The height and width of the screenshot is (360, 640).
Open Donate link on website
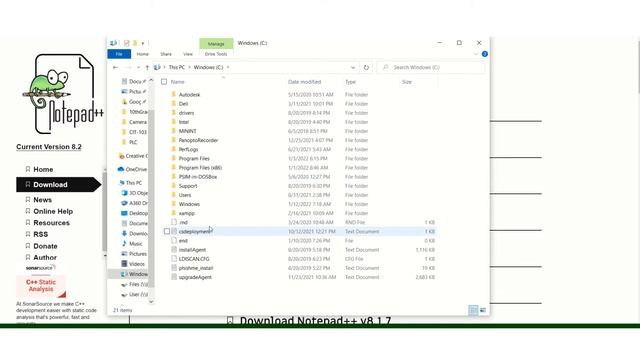[x=45, y=246]
